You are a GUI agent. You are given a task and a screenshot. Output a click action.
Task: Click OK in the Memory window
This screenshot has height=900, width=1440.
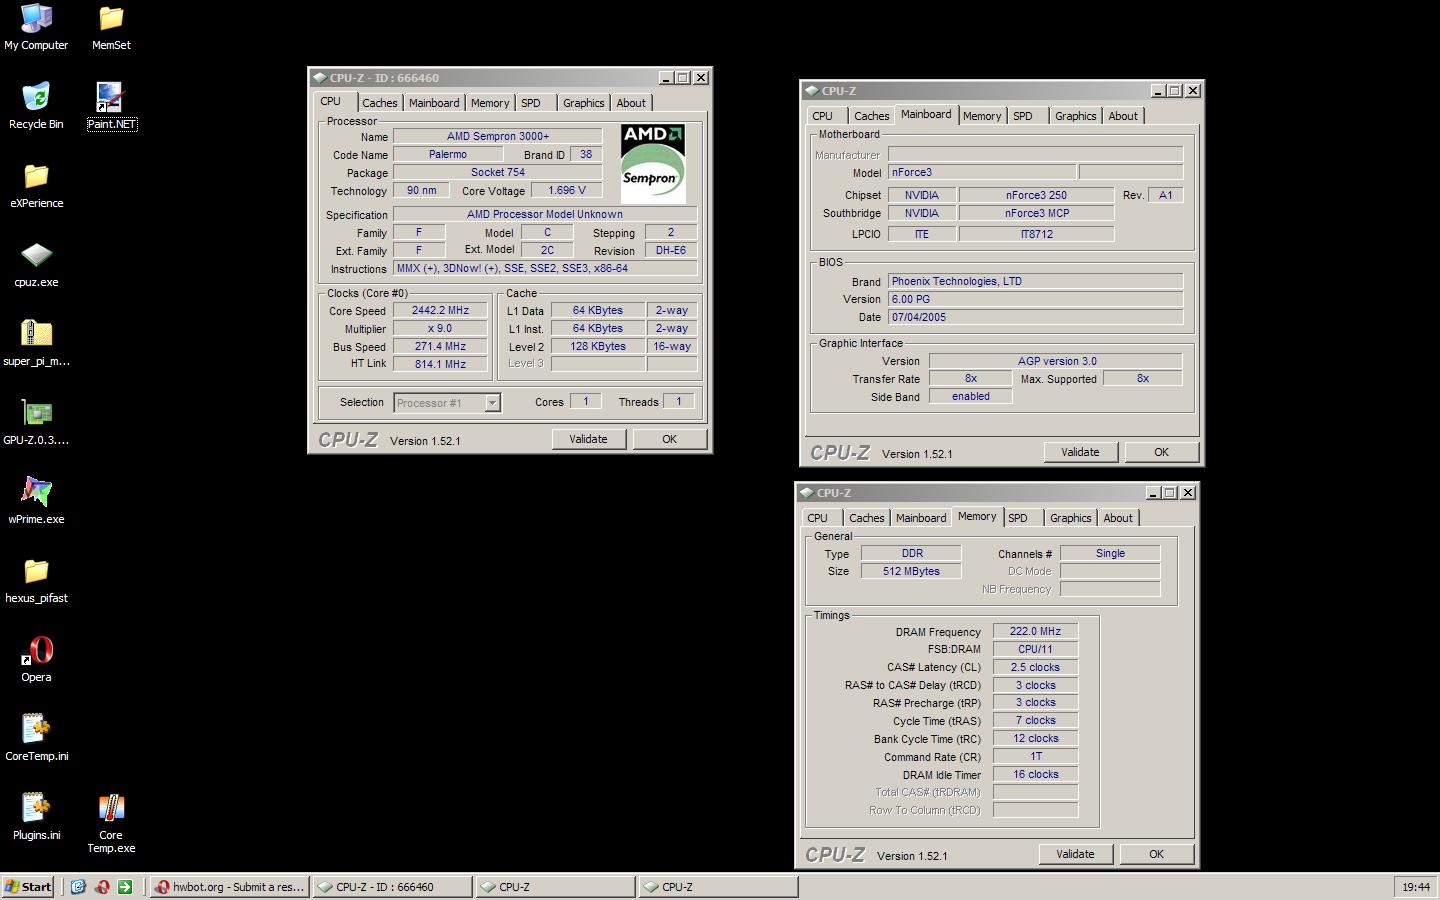(x=1157, y=854)
